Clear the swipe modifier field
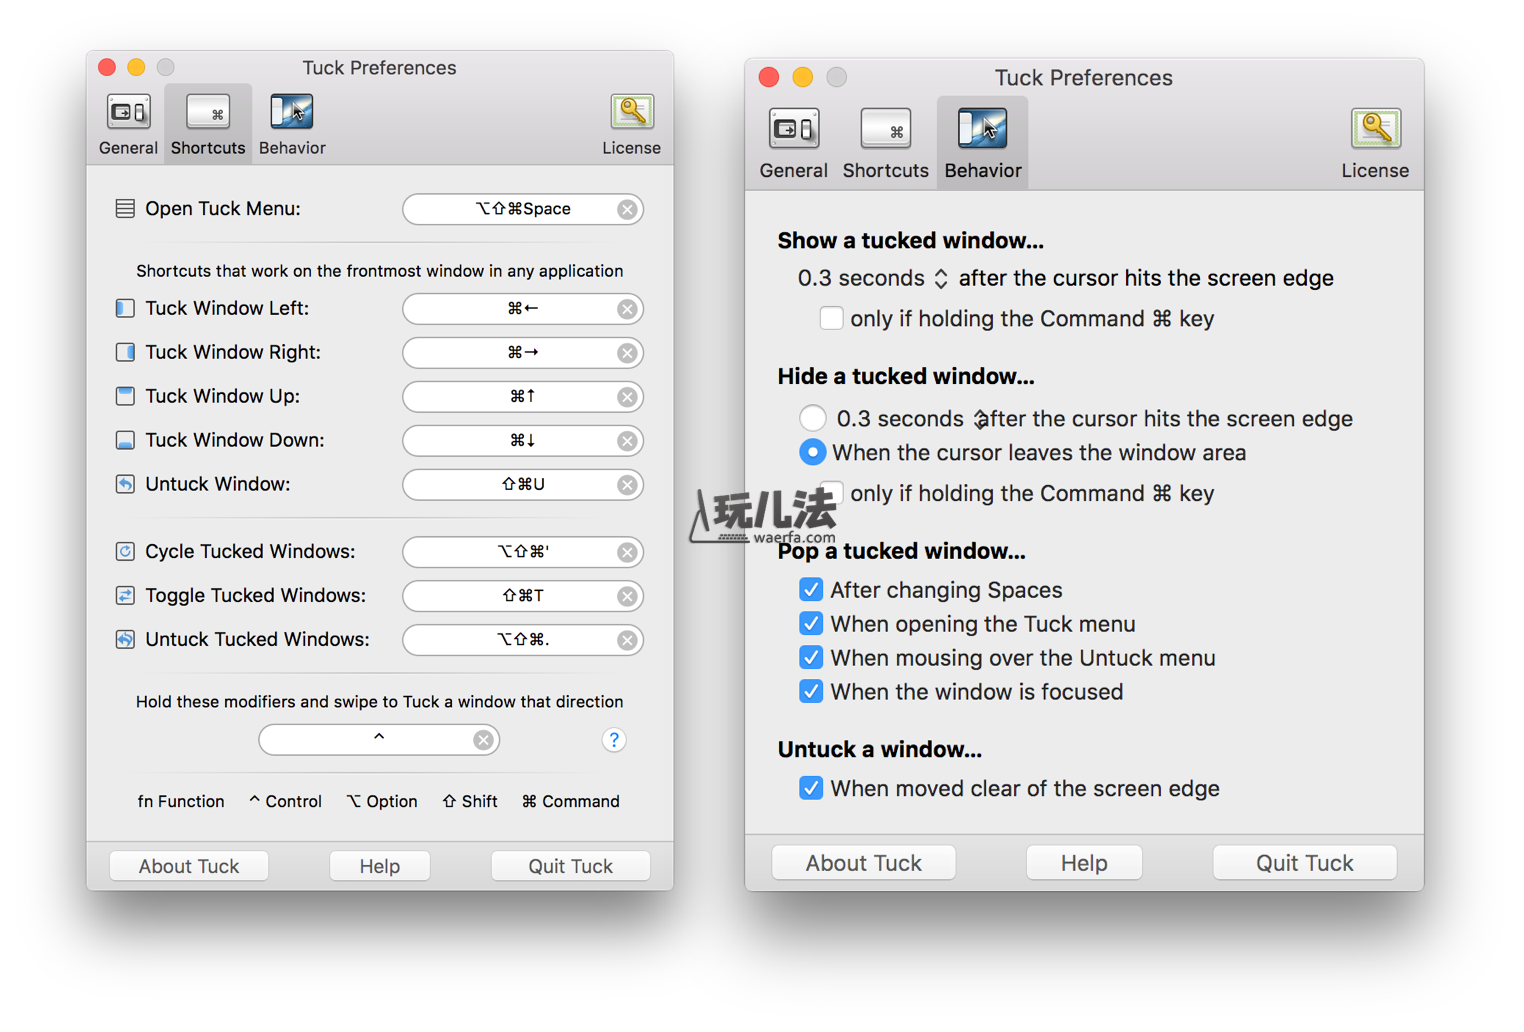 483,740
